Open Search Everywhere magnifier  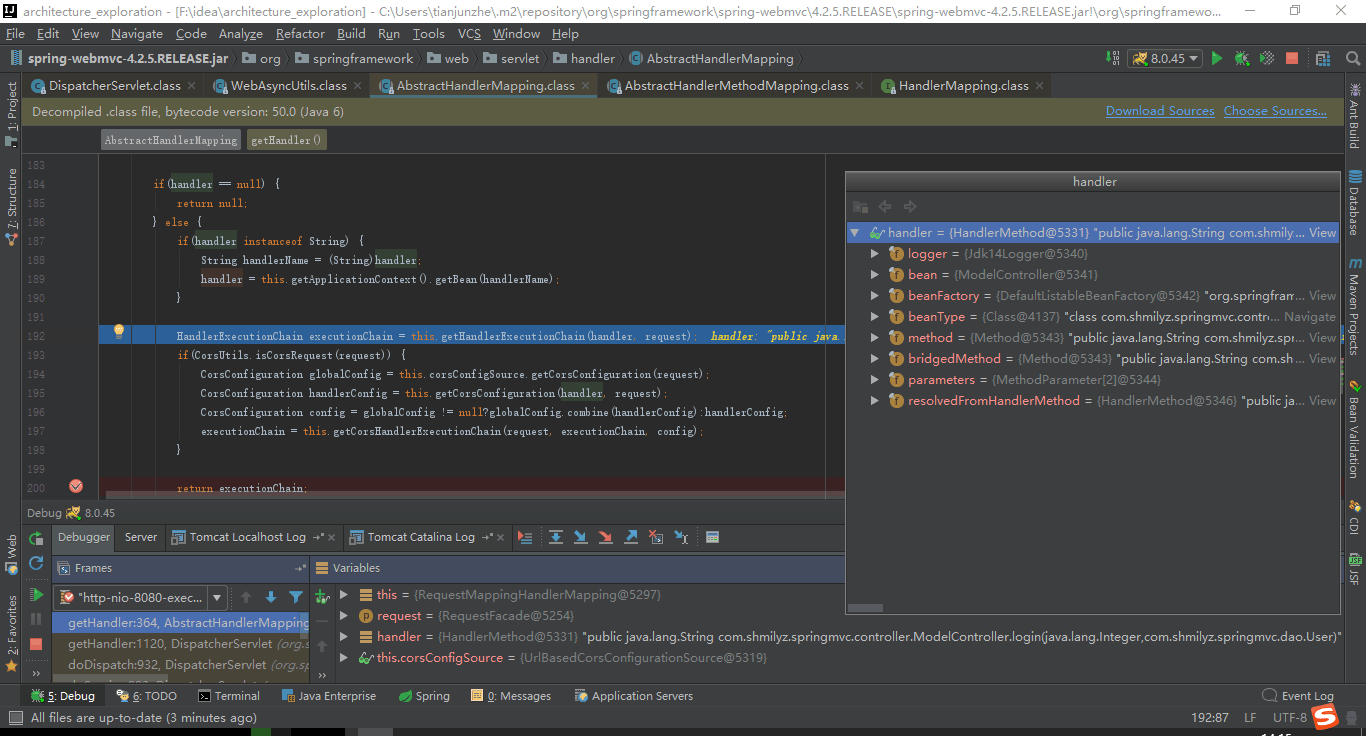tap(1353, 59)
